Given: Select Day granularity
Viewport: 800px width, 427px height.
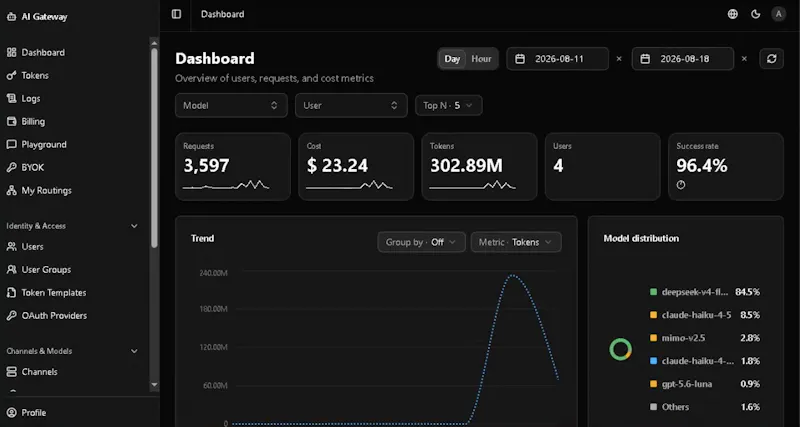Looking at the screenshot, I should pos(452,59).
